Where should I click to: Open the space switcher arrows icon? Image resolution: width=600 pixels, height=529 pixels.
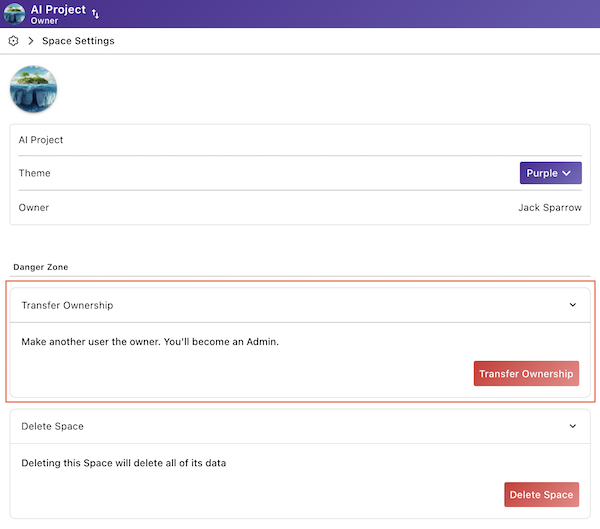[x=96, y=14]
